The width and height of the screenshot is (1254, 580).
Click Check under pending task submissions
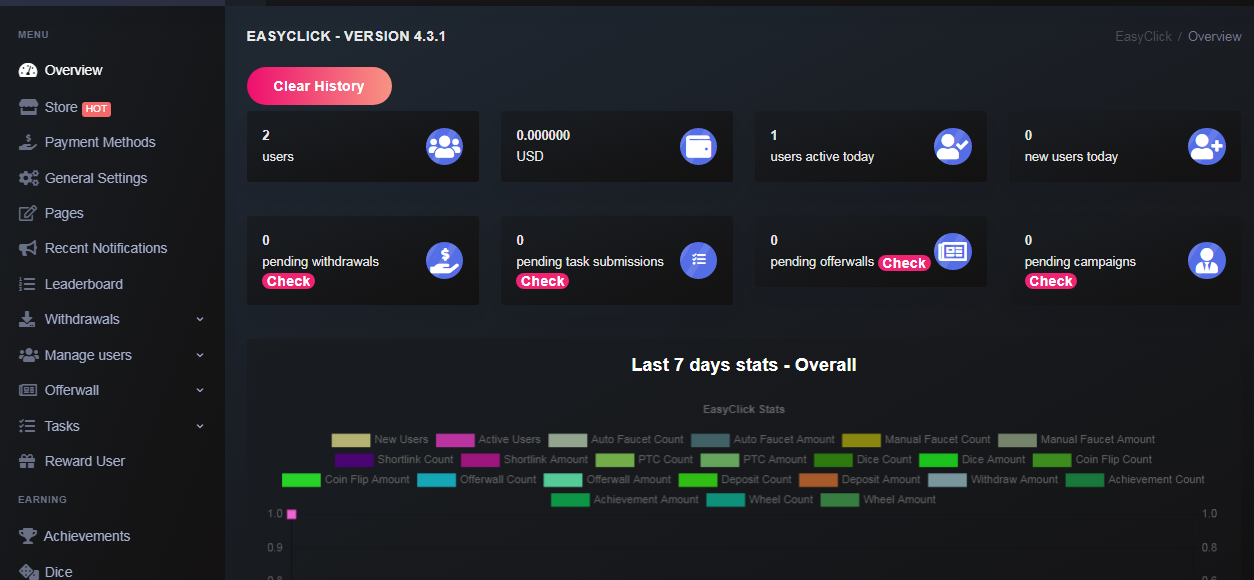tap(543, 282)
